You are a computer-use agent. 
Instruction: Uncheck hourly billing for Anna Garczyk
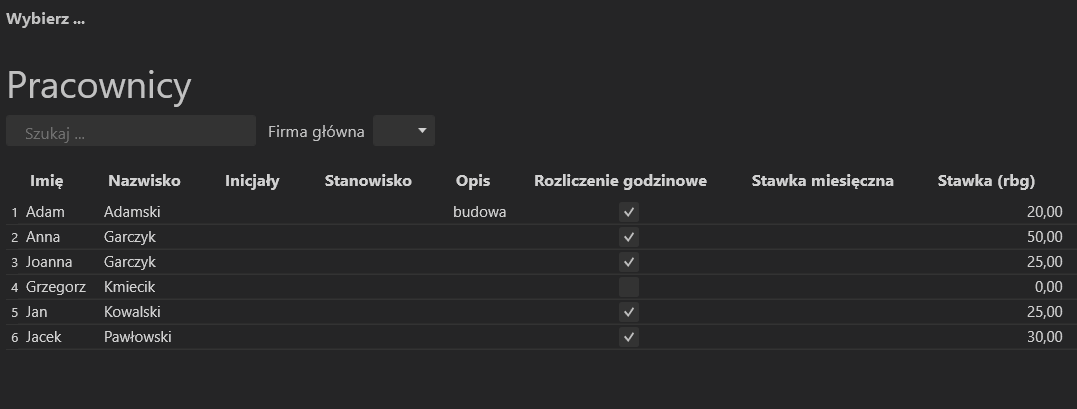[x=628, y=237]
